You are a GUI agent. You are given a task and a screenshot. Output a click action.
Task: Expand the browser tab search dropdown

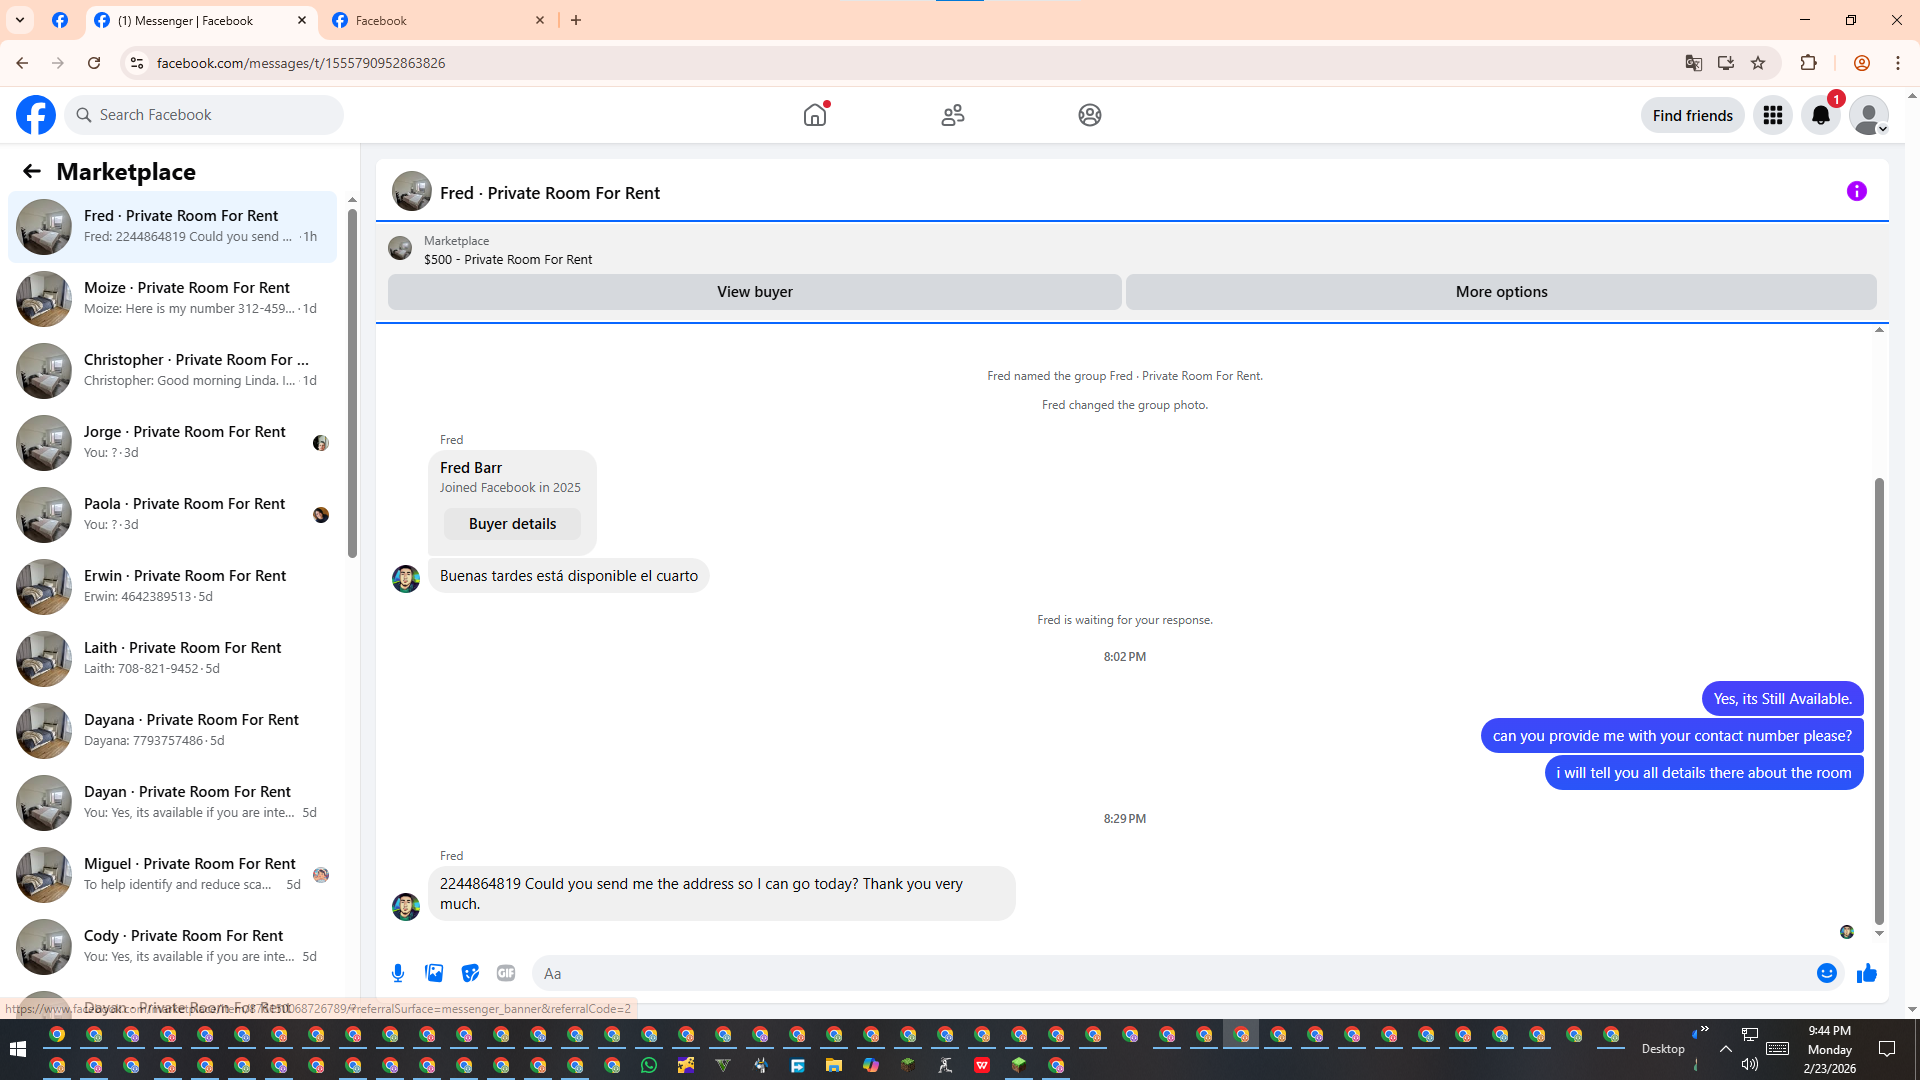point(20,20)
